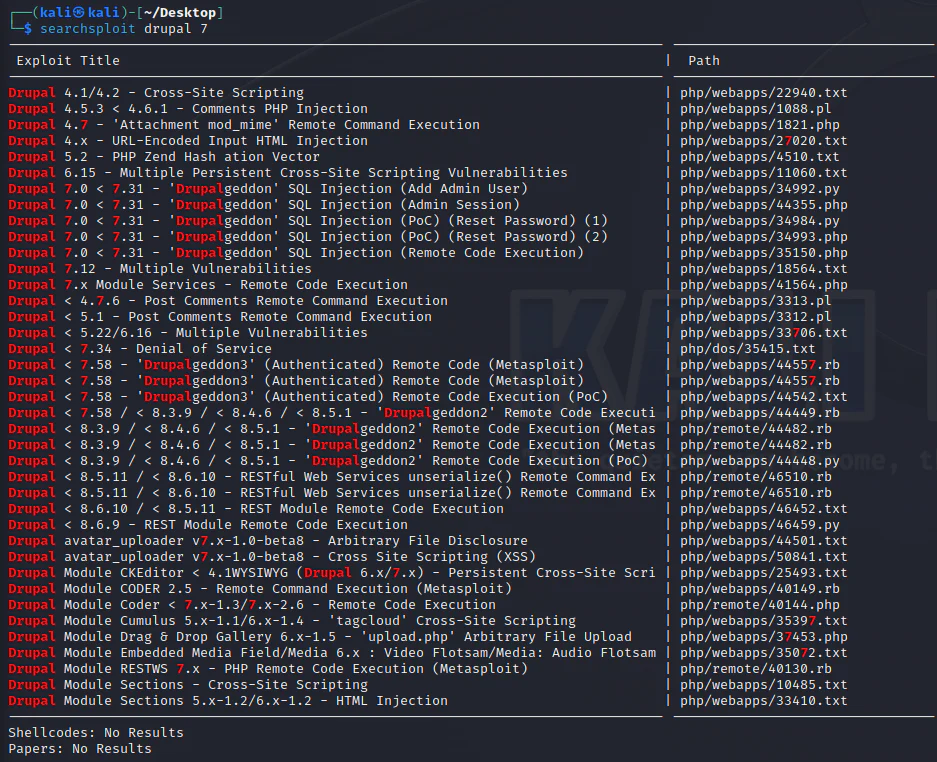The height and width of the screenshot is (762, 937).
Task: Select Drupalgeddon3 Remote Code Execution (PoC) row
Action: pyautogui.click(x=308, y=397)
